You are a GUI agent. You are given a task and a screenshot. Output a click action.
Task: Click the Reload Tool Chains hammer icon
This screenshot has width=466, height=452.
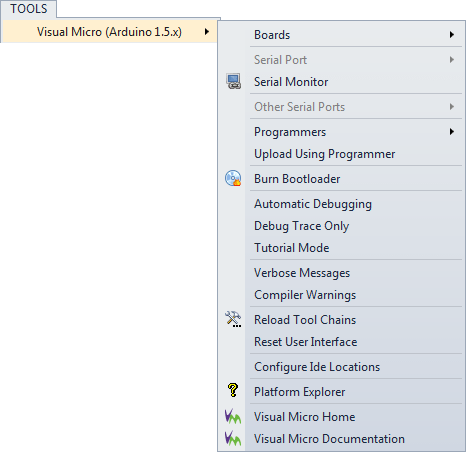(233, 319)
